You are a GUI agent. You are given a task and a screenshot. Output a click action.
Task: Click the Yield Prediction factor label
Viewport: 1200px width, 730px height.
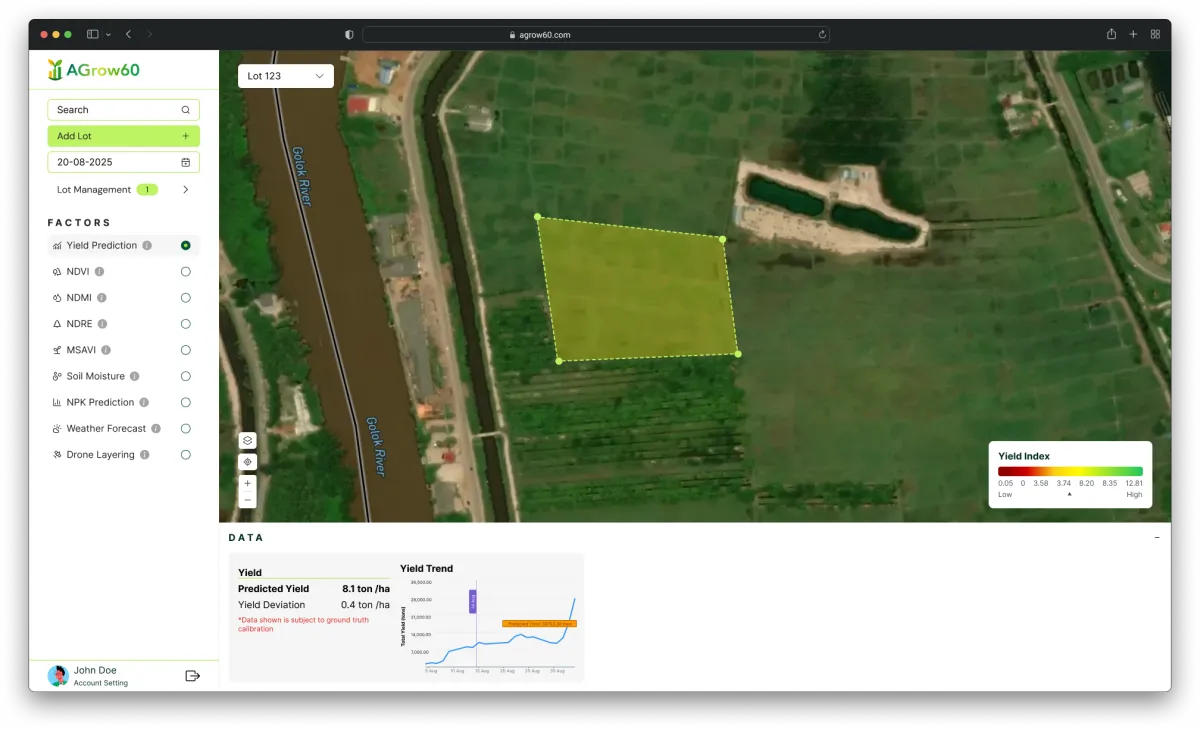pos(102,245)
